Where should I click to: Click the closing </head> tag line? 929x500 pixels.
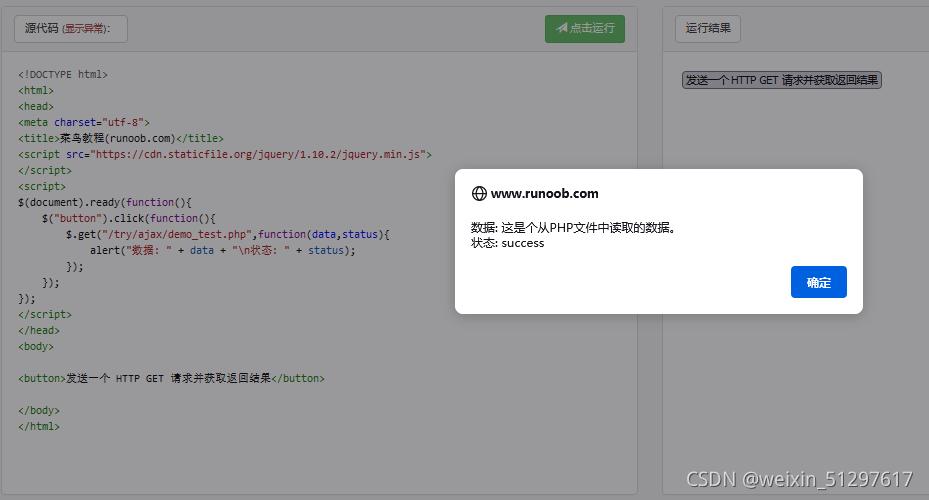click(39, 330)
